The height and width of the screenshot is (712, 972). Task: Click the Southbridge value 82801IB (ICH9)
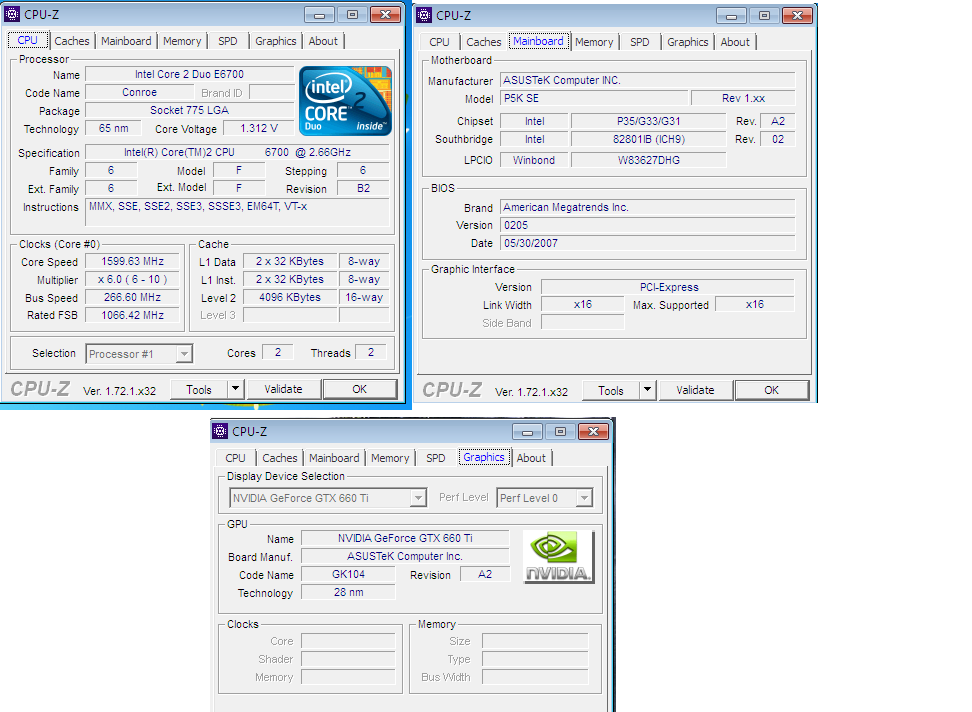click(648, 139)
